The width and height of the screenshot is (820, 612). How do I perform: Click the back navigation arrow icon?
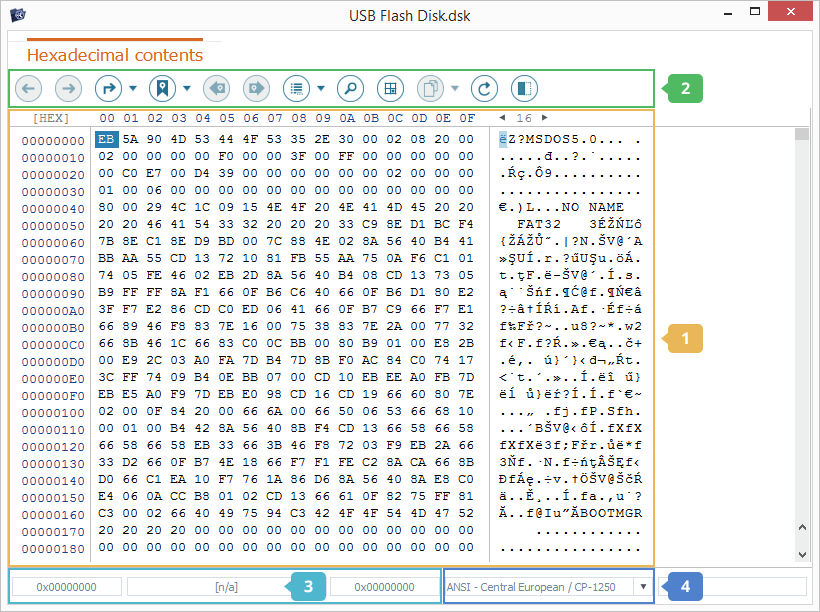[x=28, y=88]
